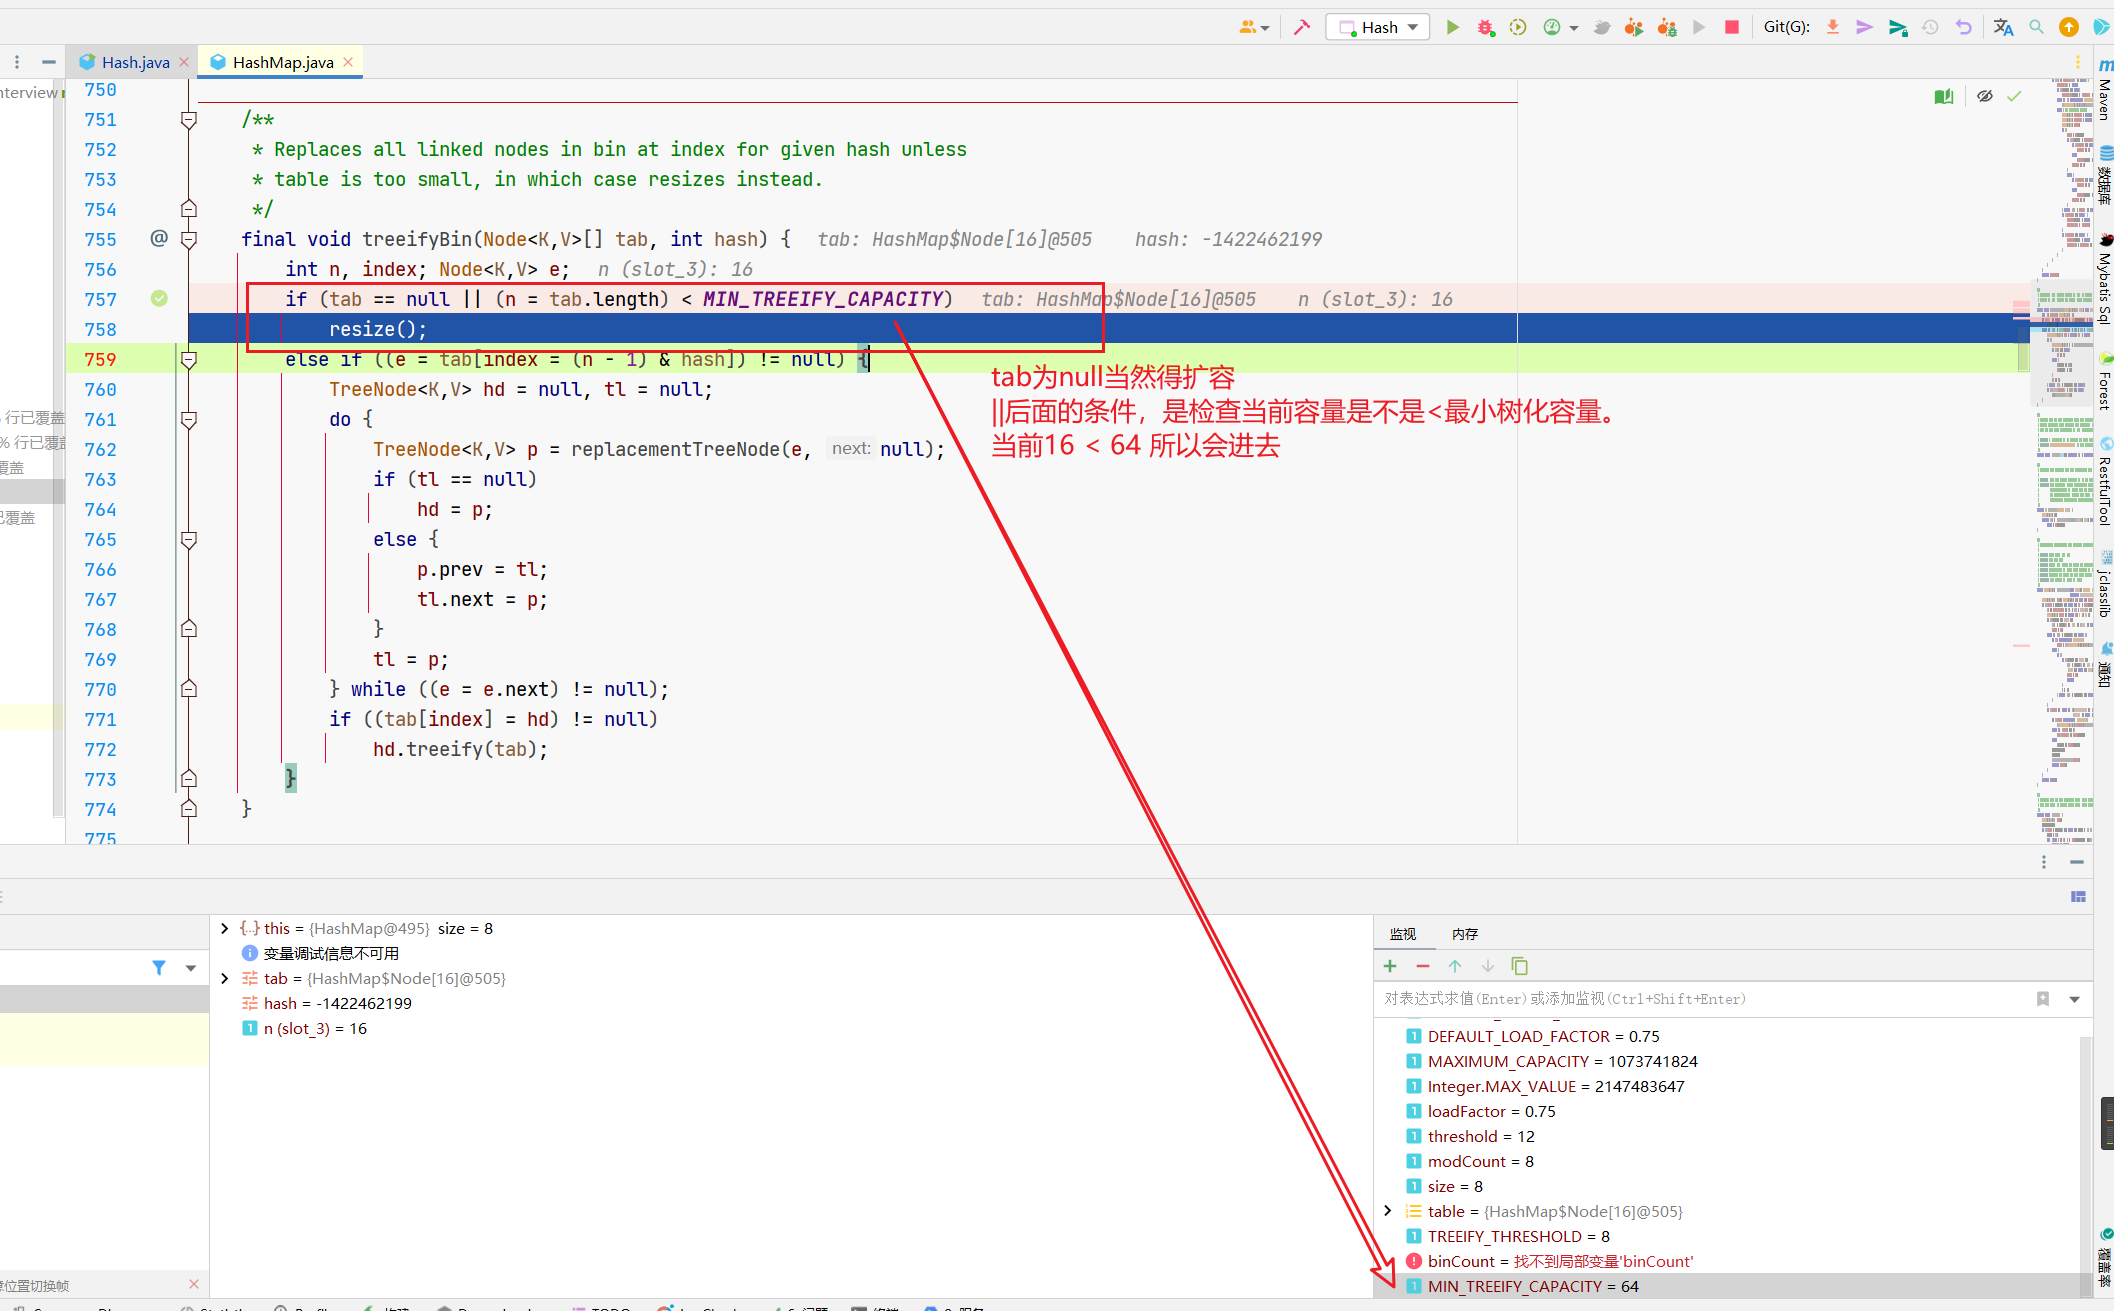Select hash = -1422462199 variable
The image size is (2114, 1311).
point(337,1003)
